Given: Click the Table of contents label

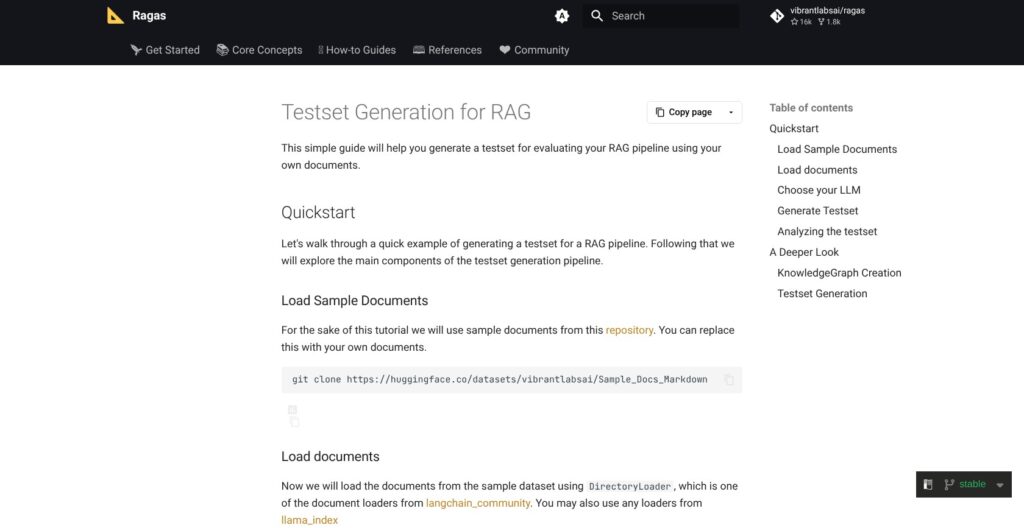Looking at the screenshot, I should 811,108.
